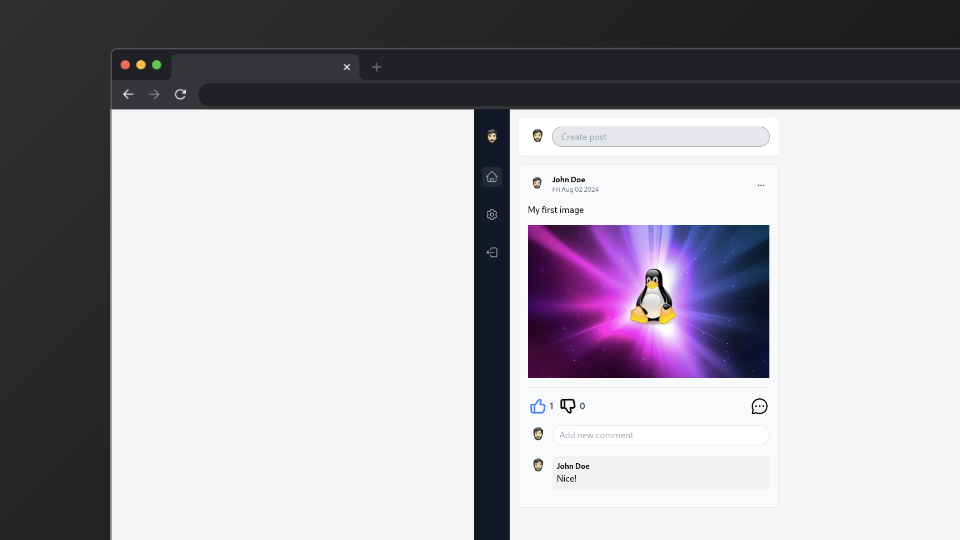This screenshot has height=540, width=960.
Task: Click John Doe post author name
Action: [569, 179]
